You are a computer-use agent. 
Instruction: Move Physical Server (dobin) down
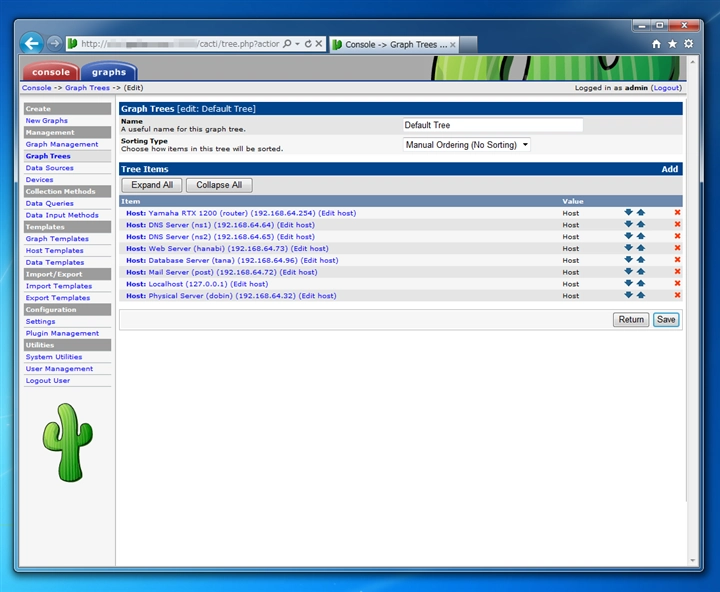pos(628,295)
